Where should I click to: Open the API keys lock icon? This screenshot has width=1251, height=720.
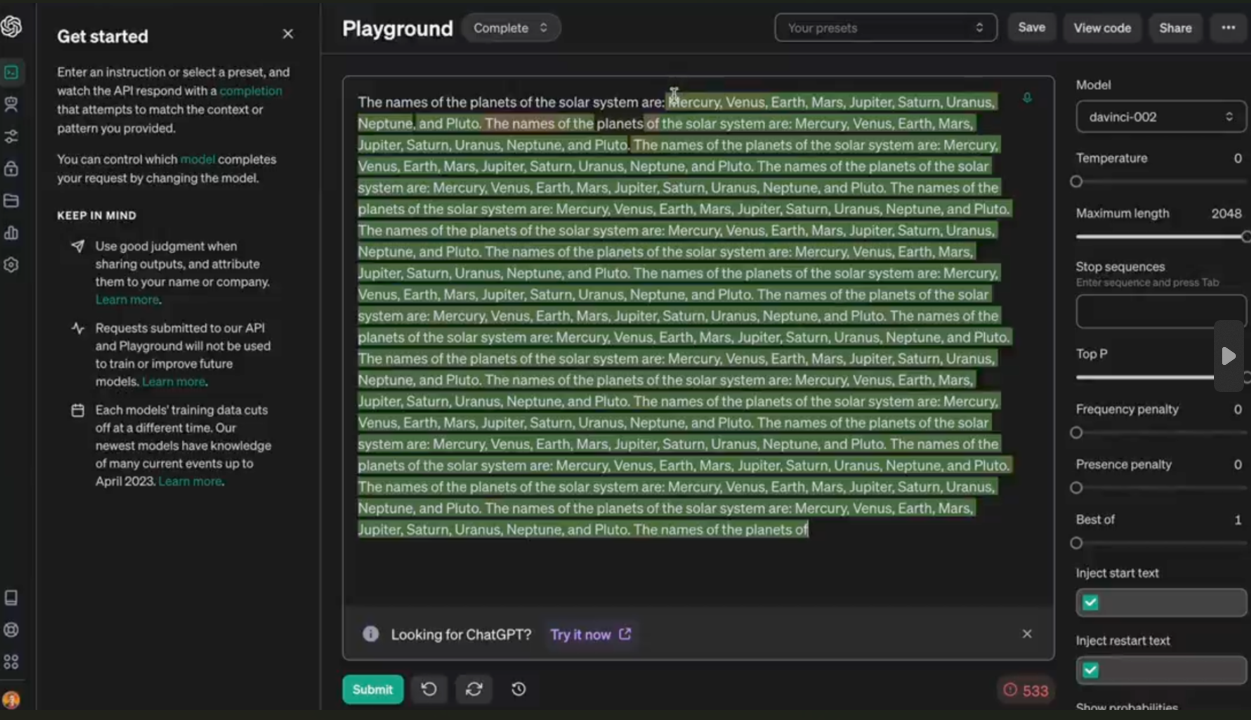coord(11,168)
